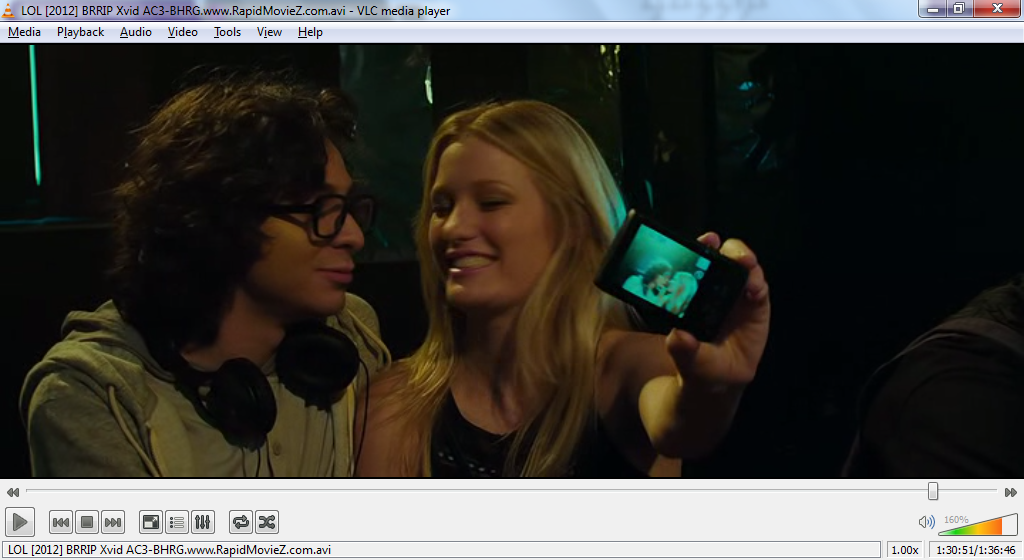Open the Tools menu
This screenshot has height=560, width=1024.
tap(227, 32)
